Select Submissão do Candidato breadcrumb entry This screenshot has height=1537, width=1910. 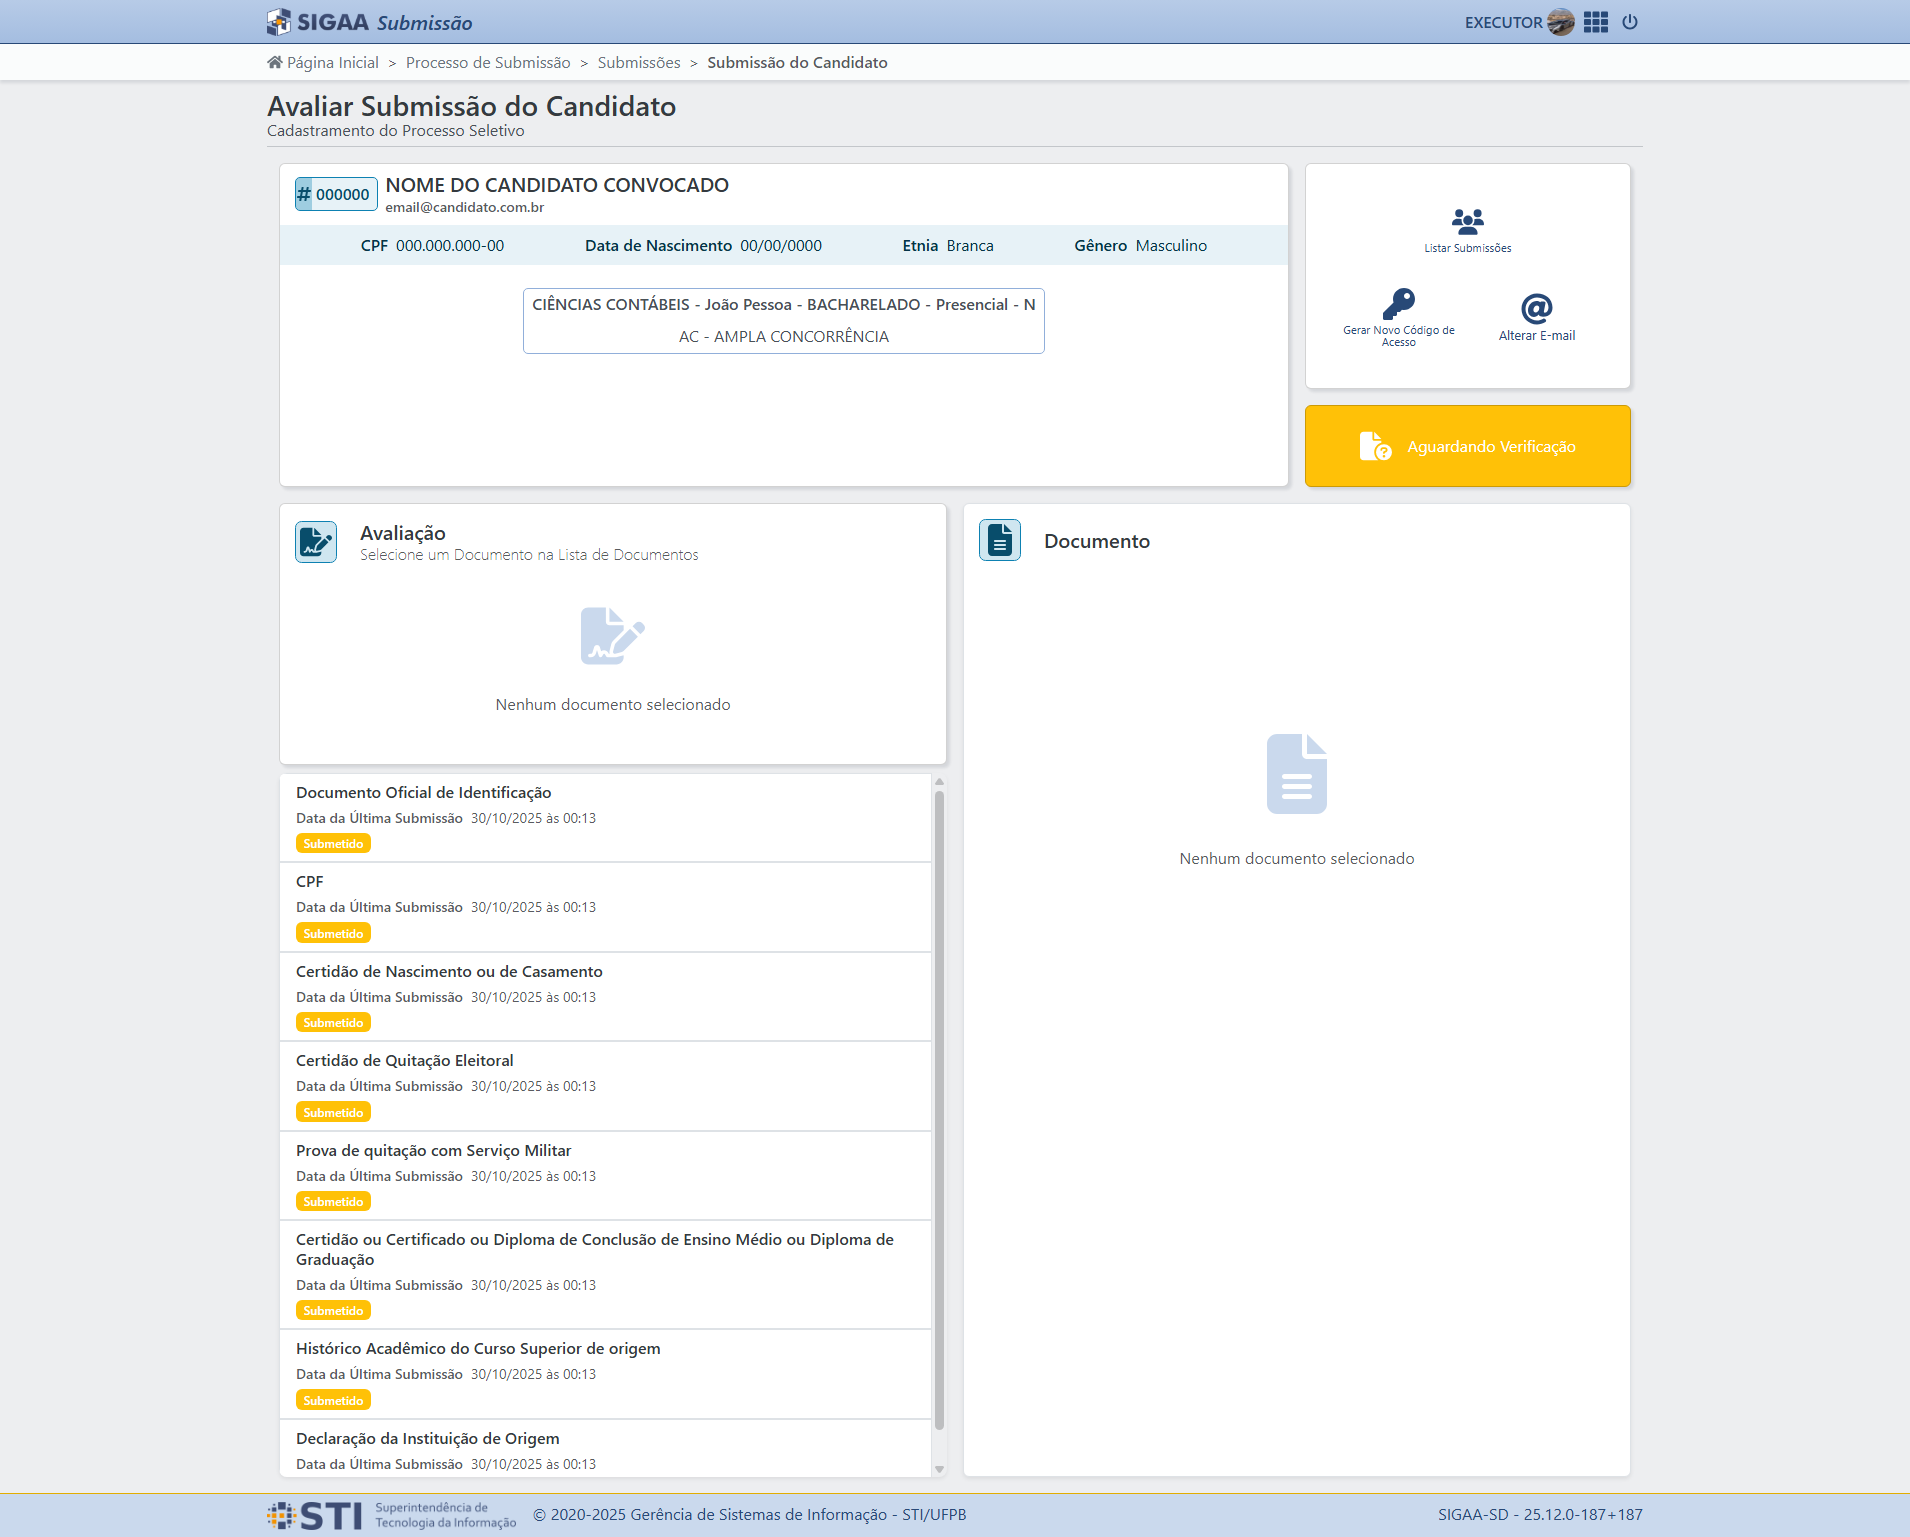[797, 62]
